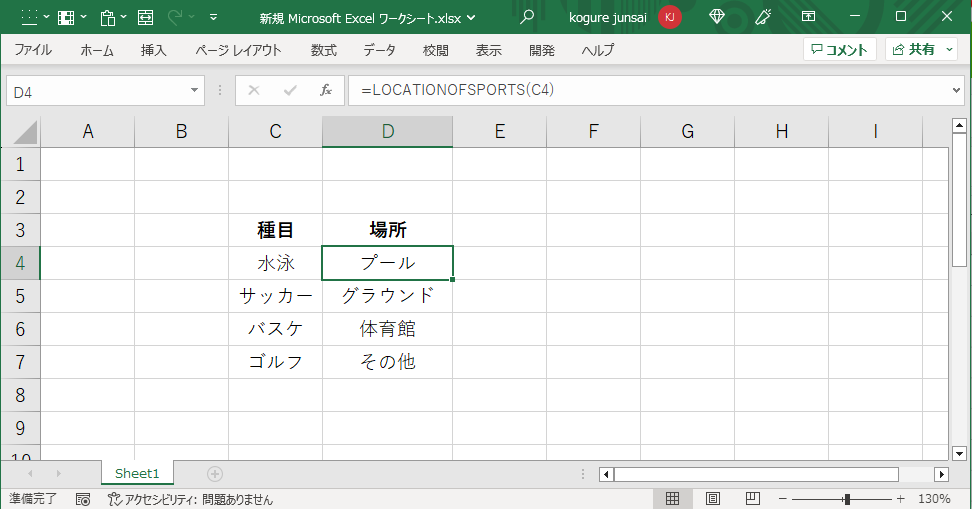Customize Quick Access Toolbar dropdown
The height and width of the screenshot is (509, 972).
213,17
